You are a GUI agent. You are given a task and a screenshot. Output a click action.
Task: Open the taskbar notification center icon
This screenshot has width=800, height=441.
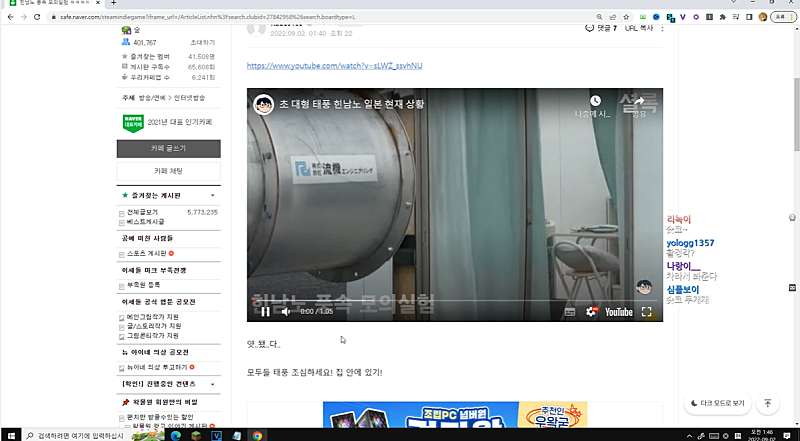[787, 435]
